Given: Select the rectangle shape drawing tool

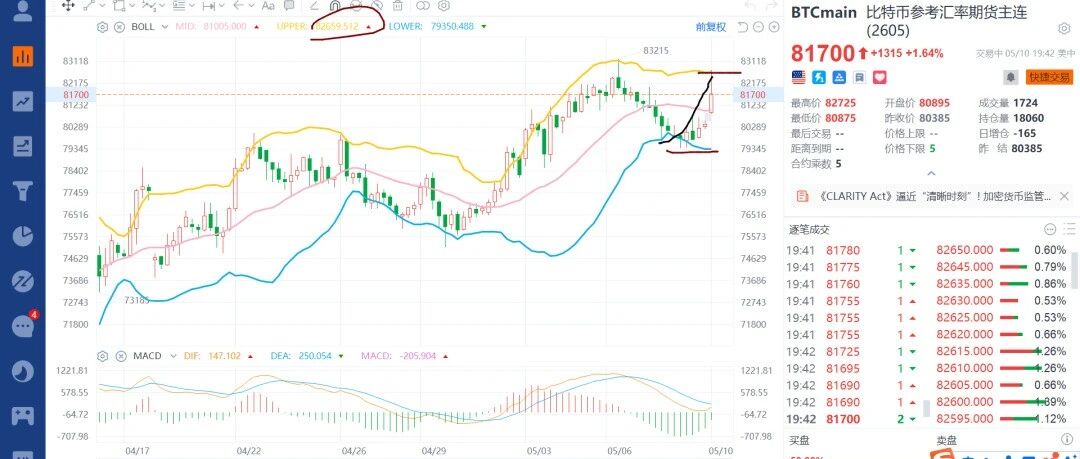Looking at the screenshot, I should (118, 6).
